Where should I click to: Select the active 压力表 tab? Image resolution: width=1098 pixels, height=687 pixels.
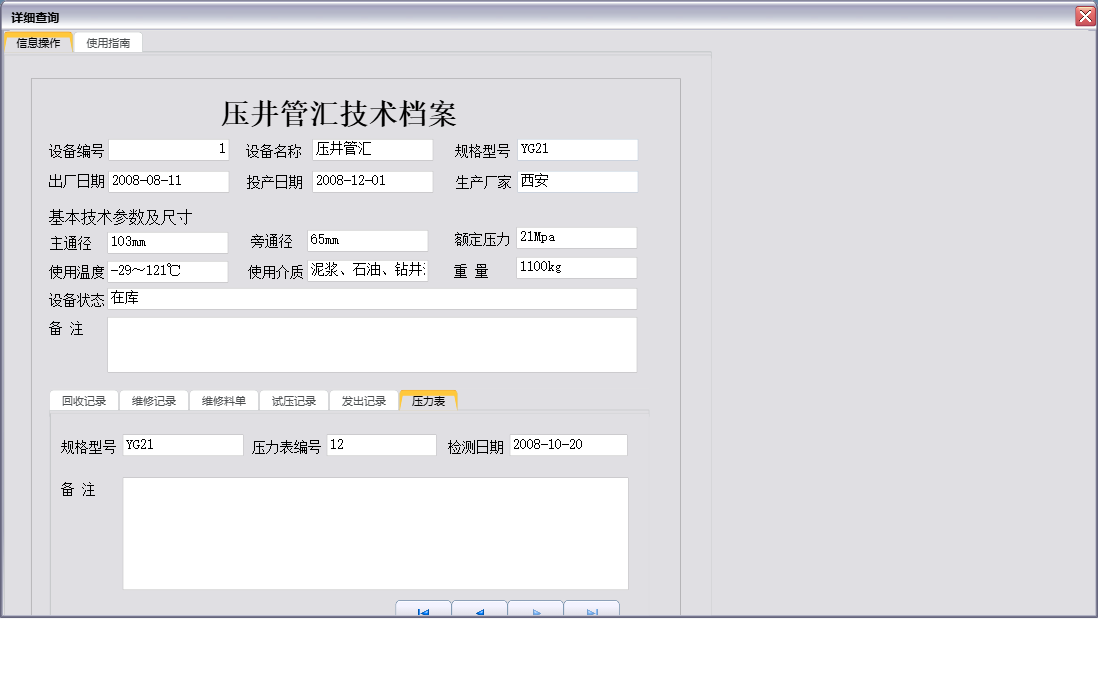[428, 398]
